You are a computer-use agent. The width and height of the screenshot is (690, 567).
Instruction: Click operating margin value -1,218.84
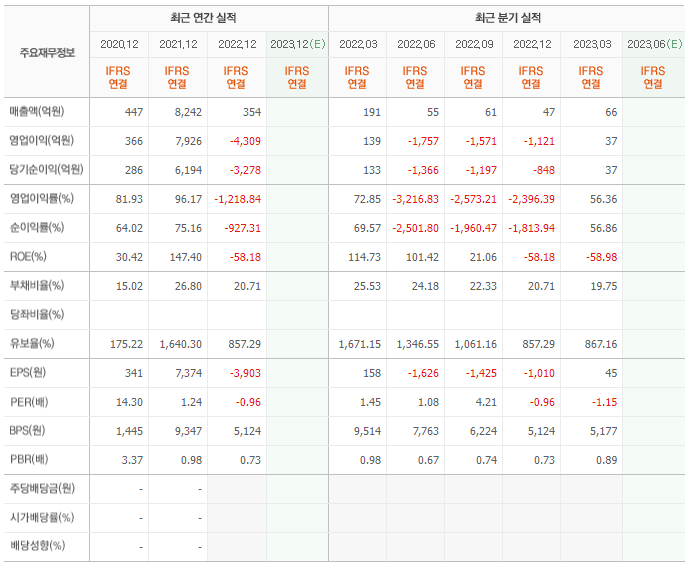238,199
